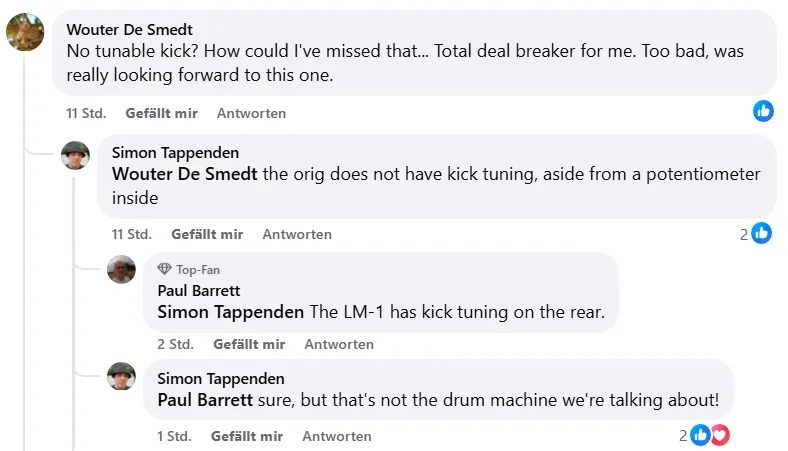Open Paul Barrett's profile picture
Image resolution: width=788 pixels, height=451 pixels.
coord(122,269)
